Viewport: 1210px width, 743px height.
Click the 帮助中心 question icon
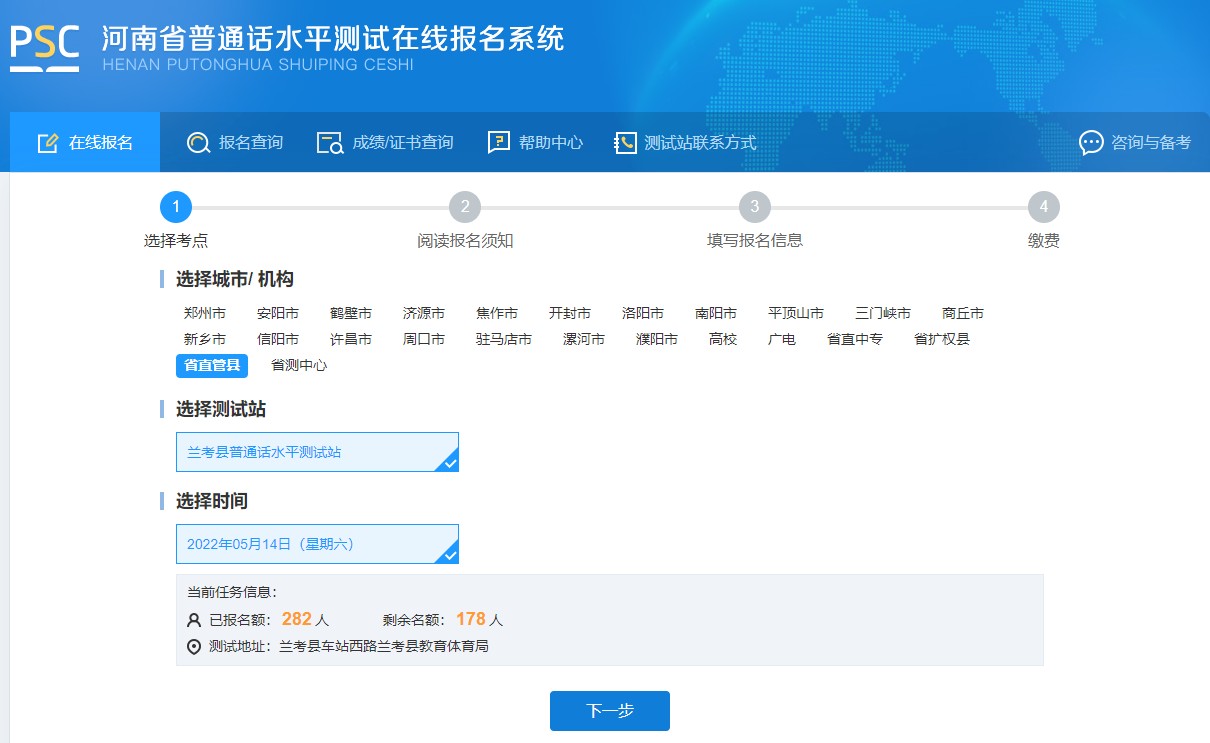(x=498, y=143)
